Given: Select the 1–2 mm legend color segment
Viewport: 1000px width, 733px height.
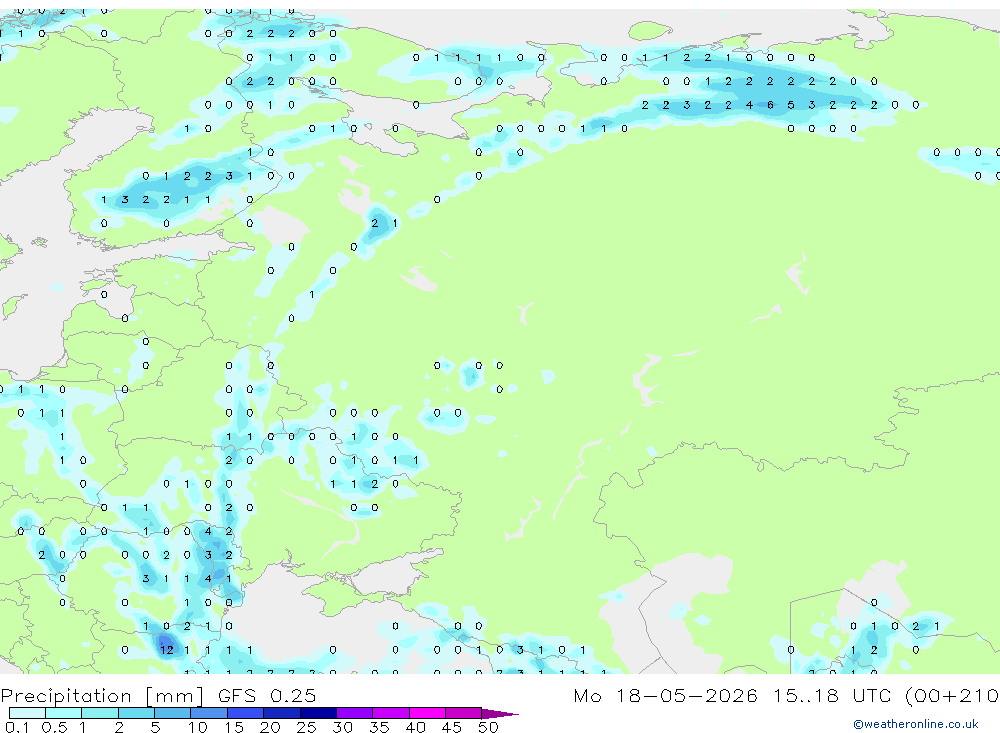Looking at the screenshot, I should click(x=100, y=713).
